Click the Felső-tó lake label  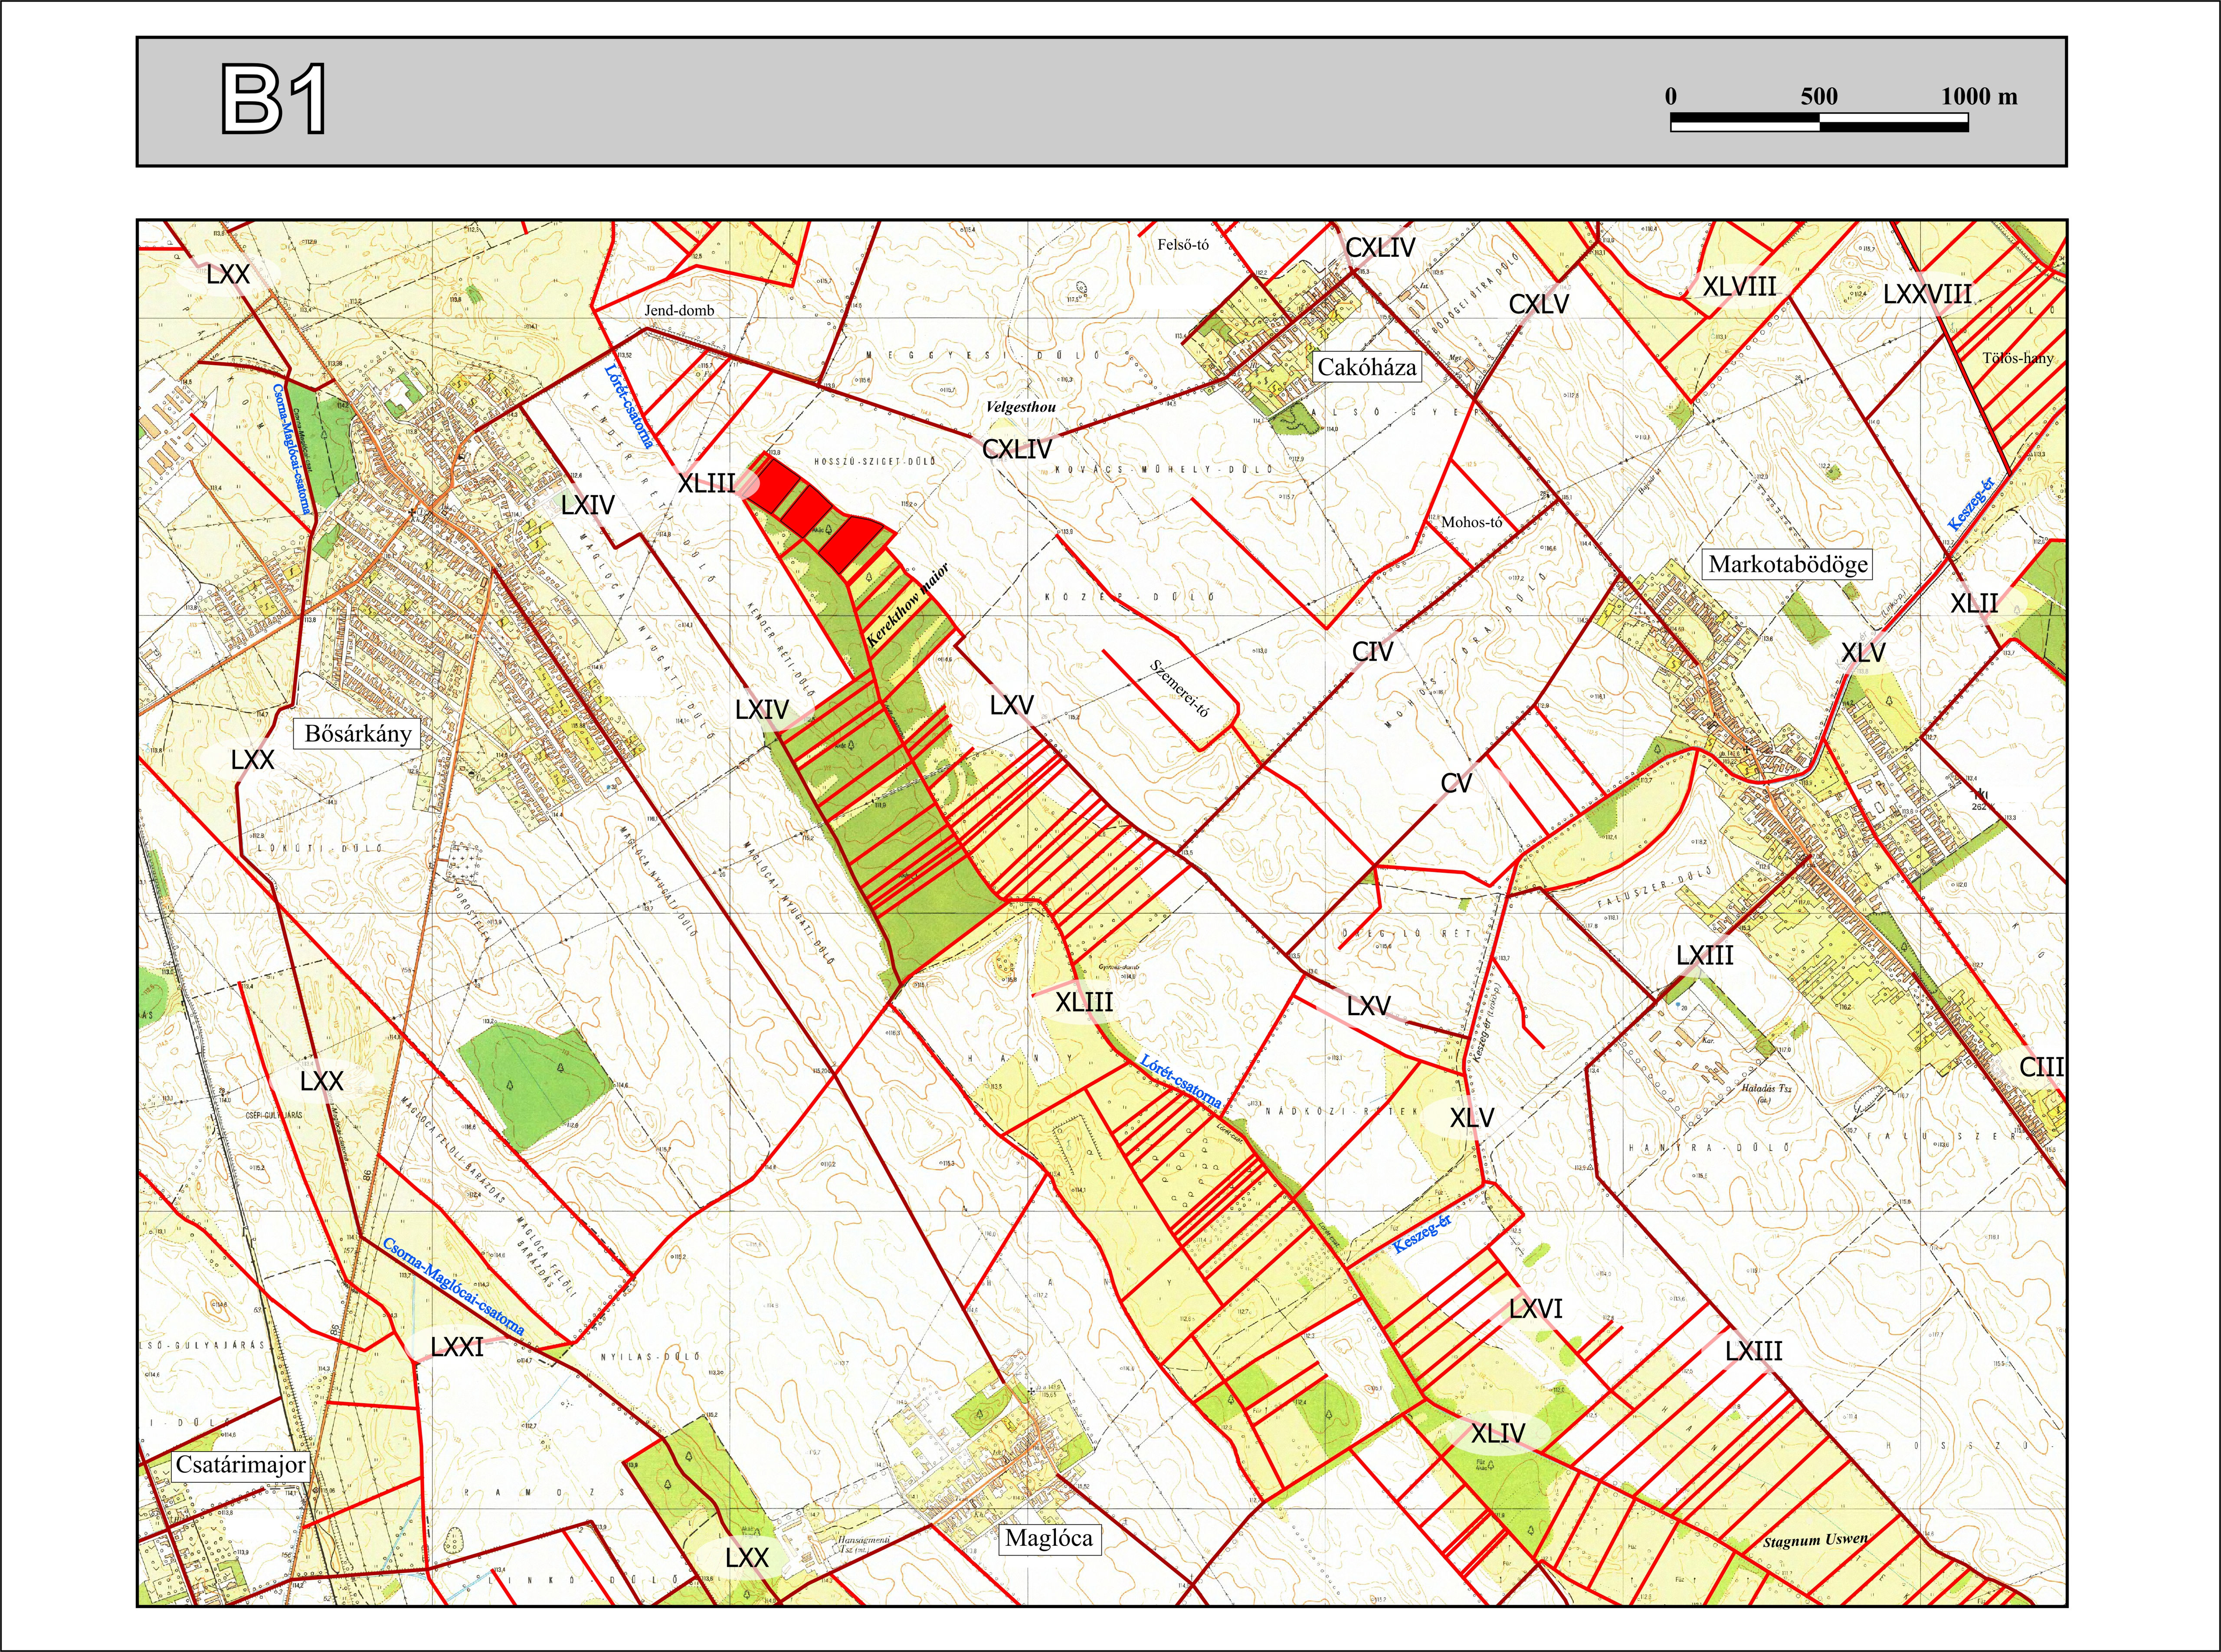(1183, 244)
